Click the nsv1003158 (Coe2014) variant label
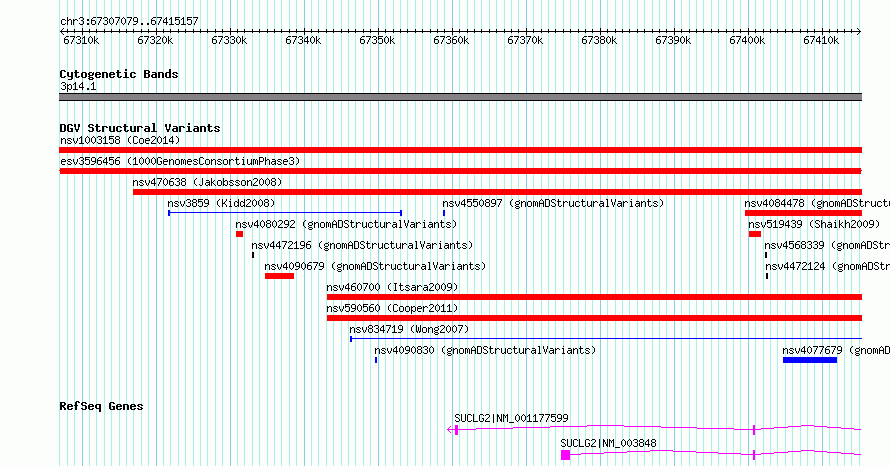Image resolution: width=890 pixels, height=466 pixels. pyautogui.click(x=120, y=140)
